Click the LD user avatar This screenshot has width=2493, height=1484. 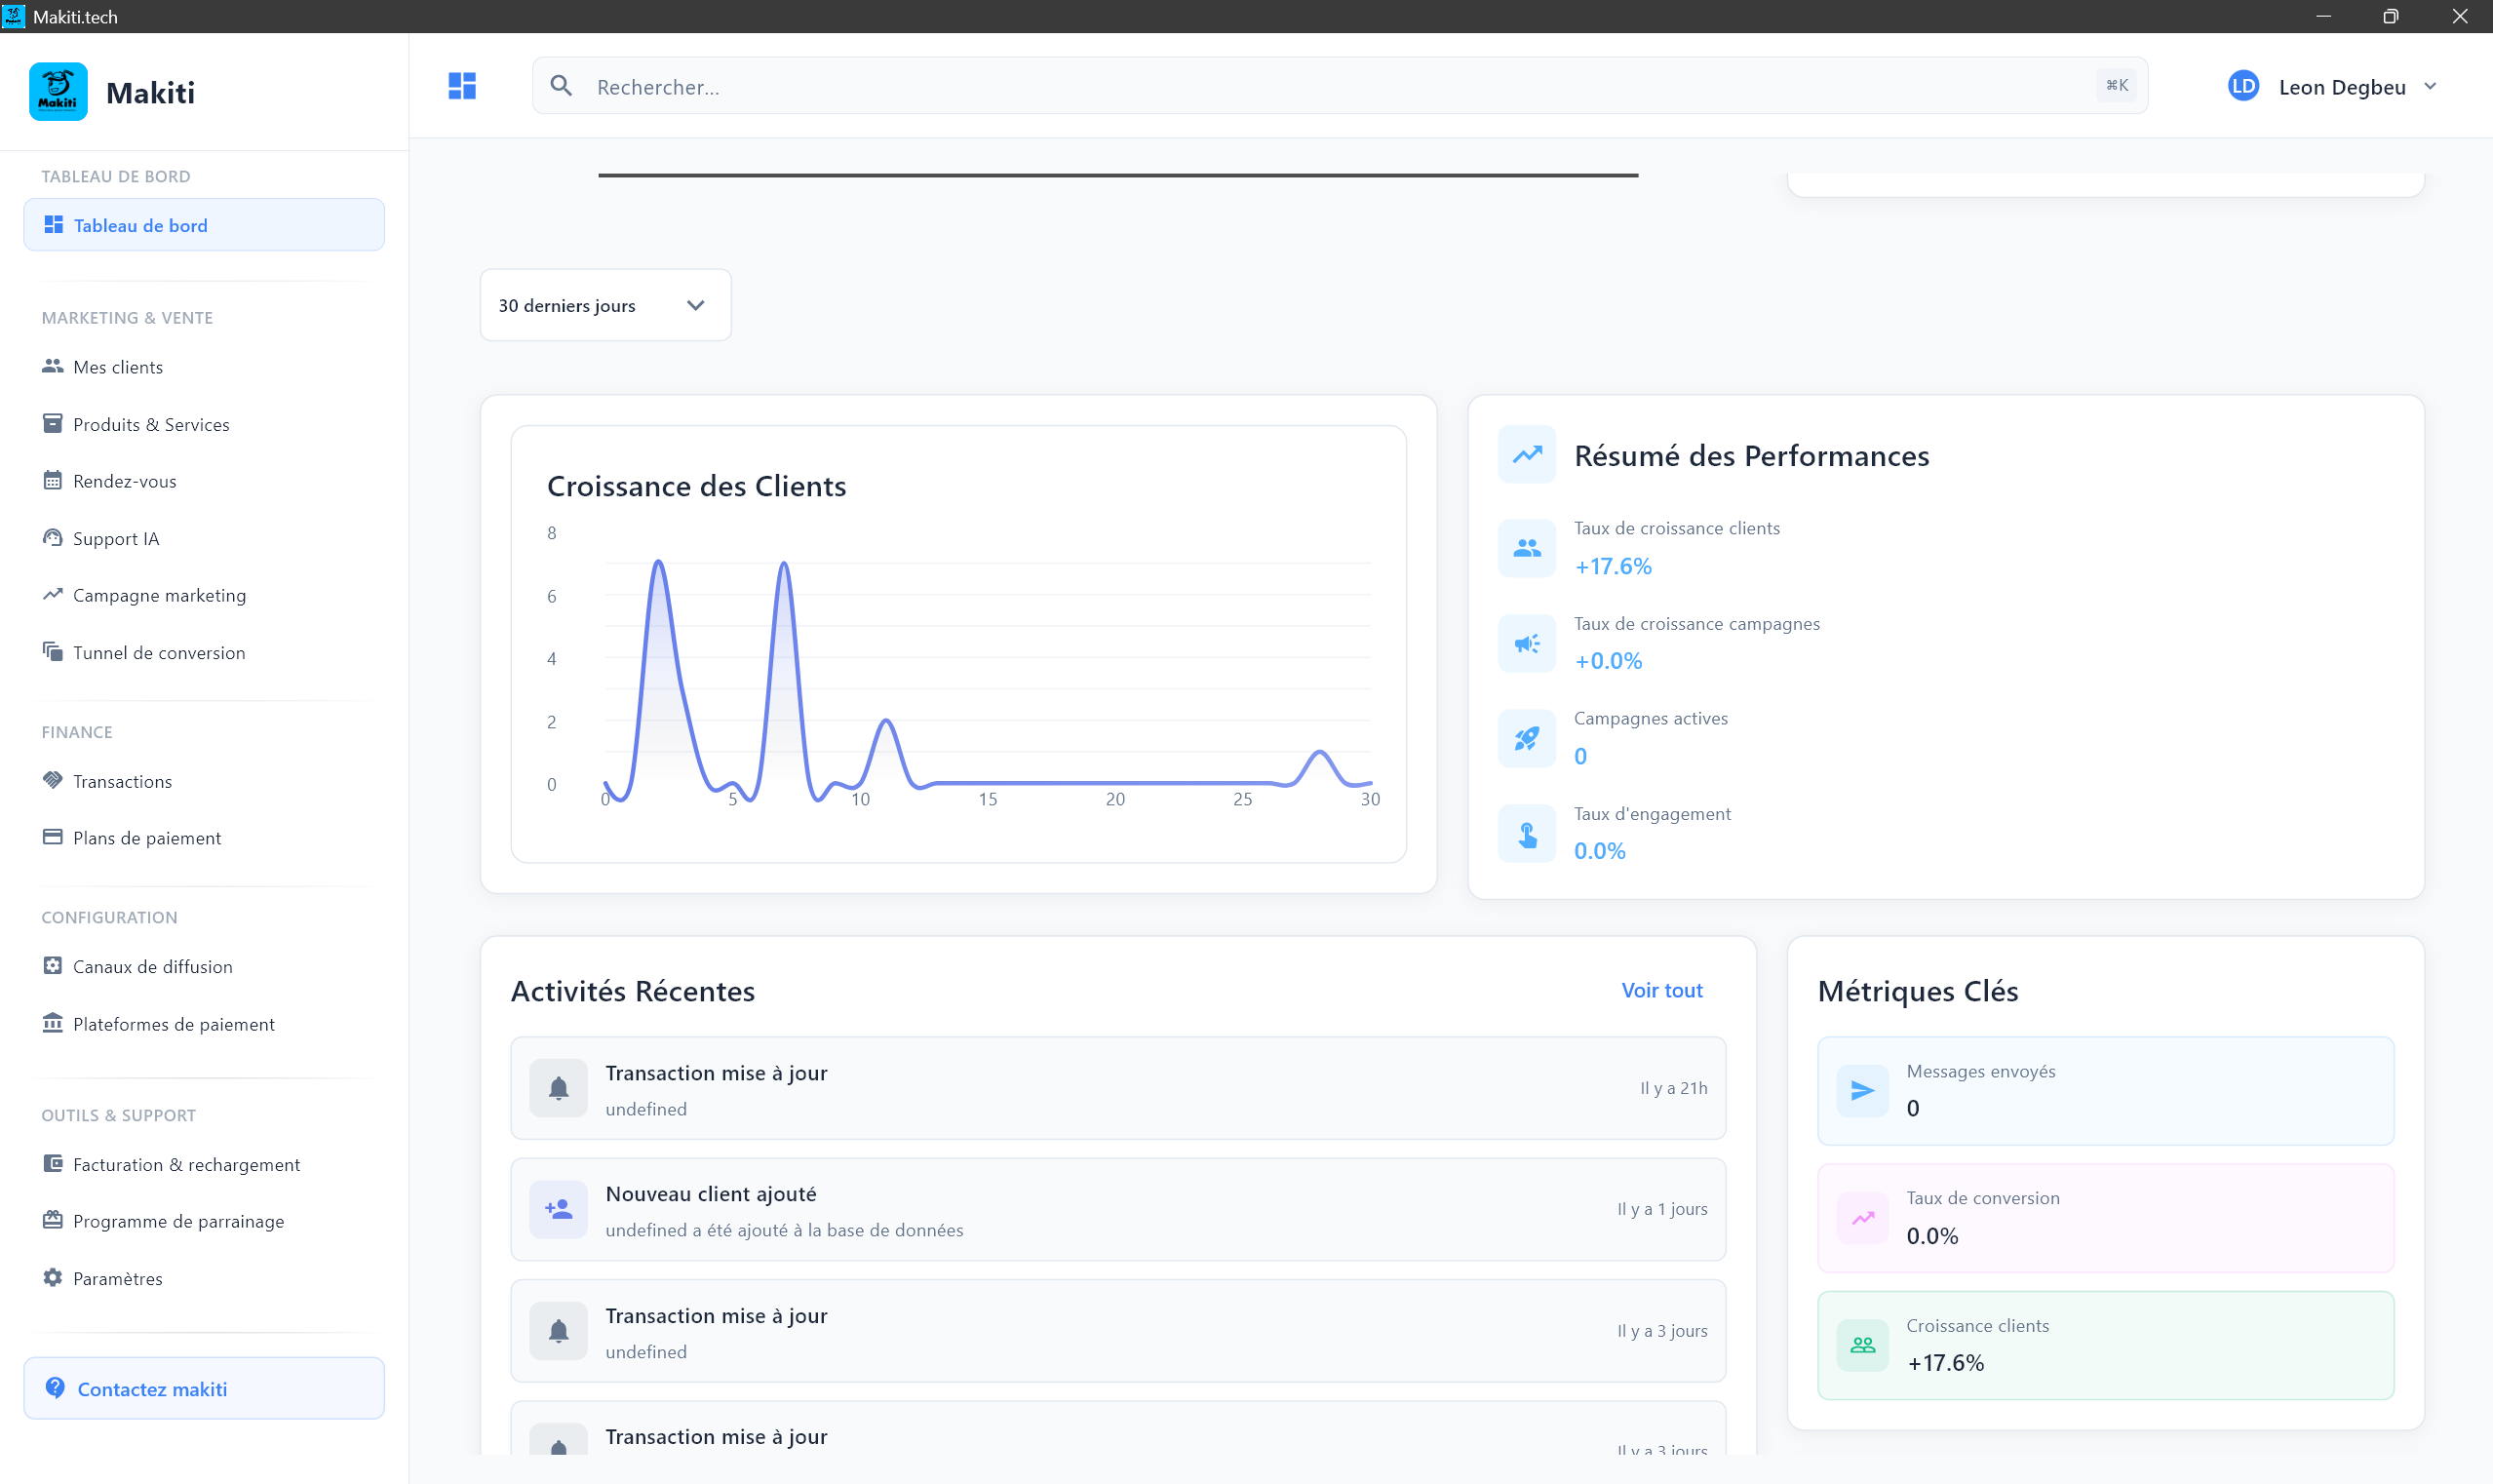2243,86
